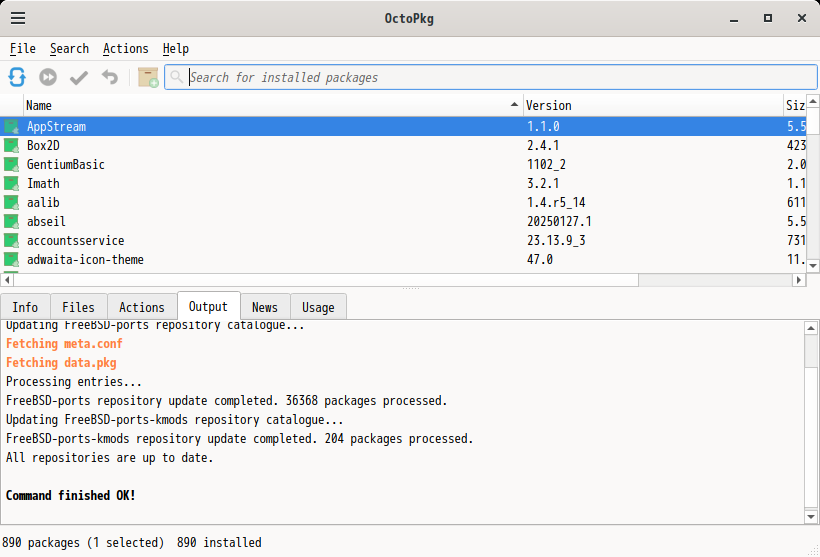Click the installed-status icon beside Box2D
Image resolution: width=820 pixels, height=557 pixels.
11,146
